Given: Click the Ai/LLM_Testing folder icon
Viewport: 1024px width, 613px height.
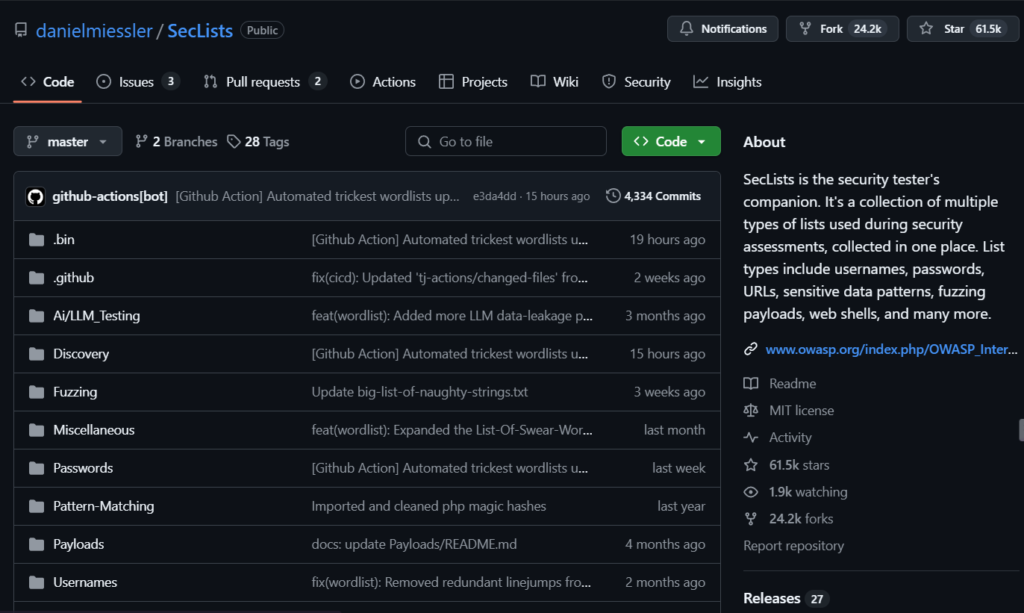Looking at the screenshot, I should [37, 316].
